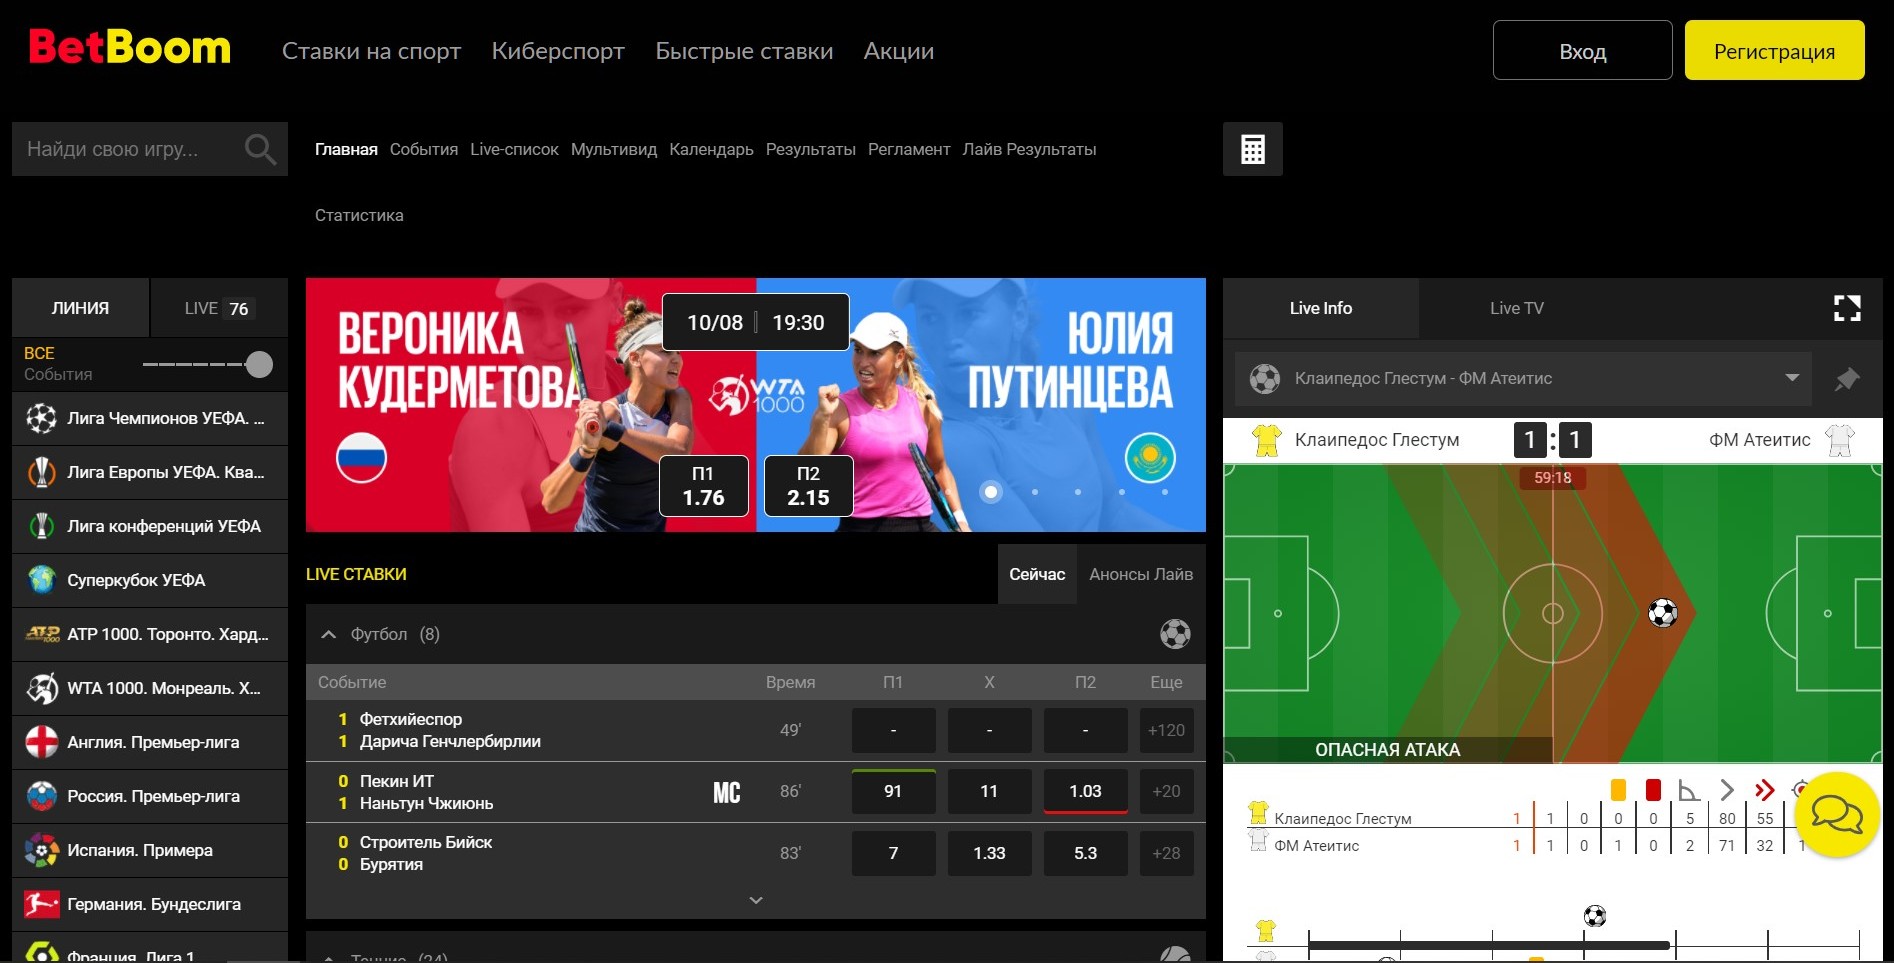Go to Мультивид page
Viewport: 1894px width, 963px height.
click(x=614, y=149)
